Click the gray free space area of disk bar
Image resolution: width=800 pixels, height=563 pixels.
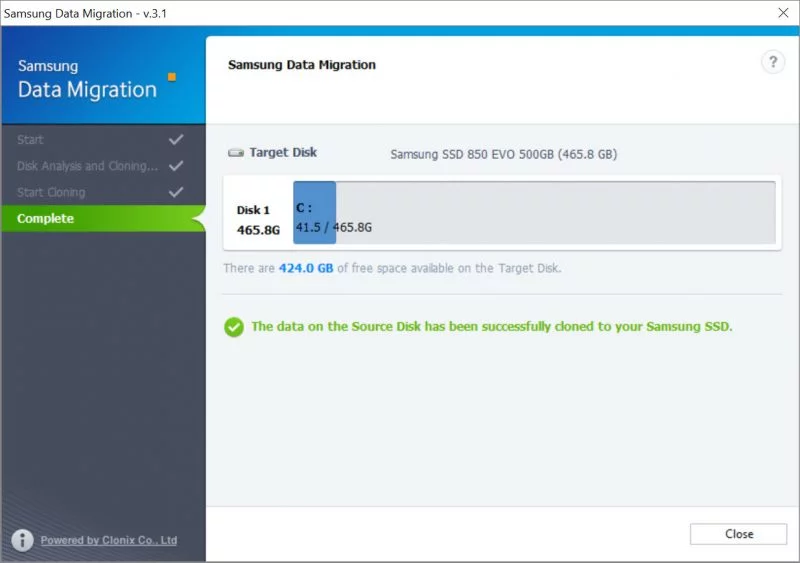tap(555, 212)
